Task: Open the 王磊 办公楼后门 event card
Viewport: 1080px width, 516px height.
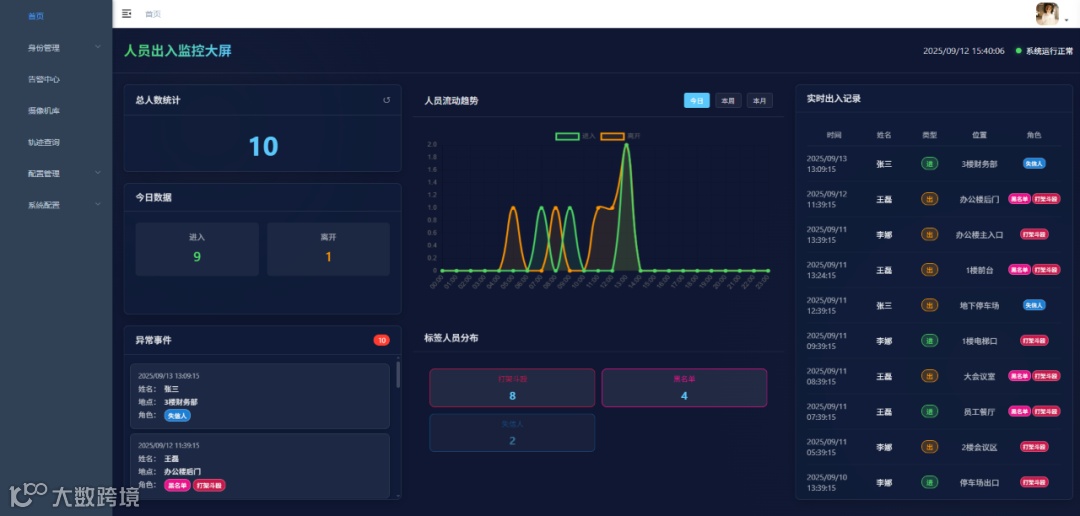Action: (260, 466)
